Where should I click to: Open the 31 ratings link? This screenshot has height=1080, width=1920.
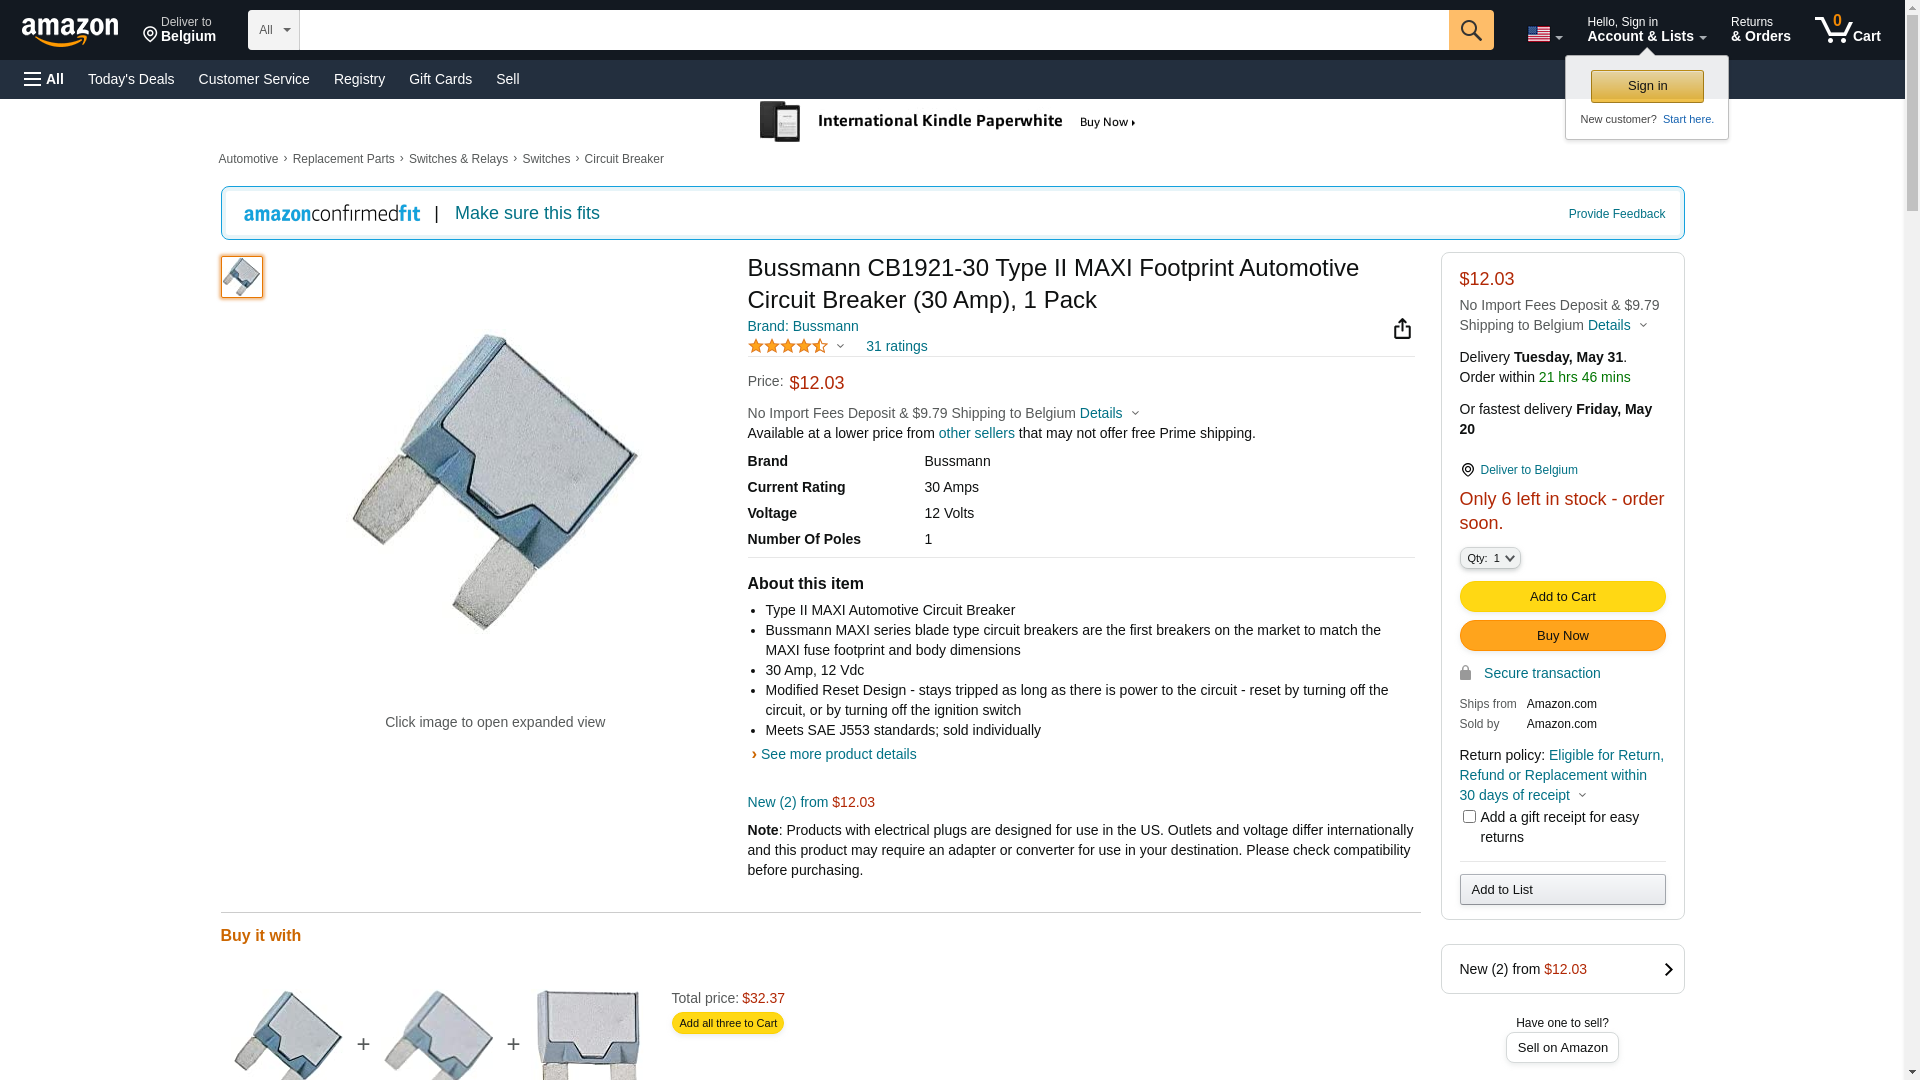[896, 346]
